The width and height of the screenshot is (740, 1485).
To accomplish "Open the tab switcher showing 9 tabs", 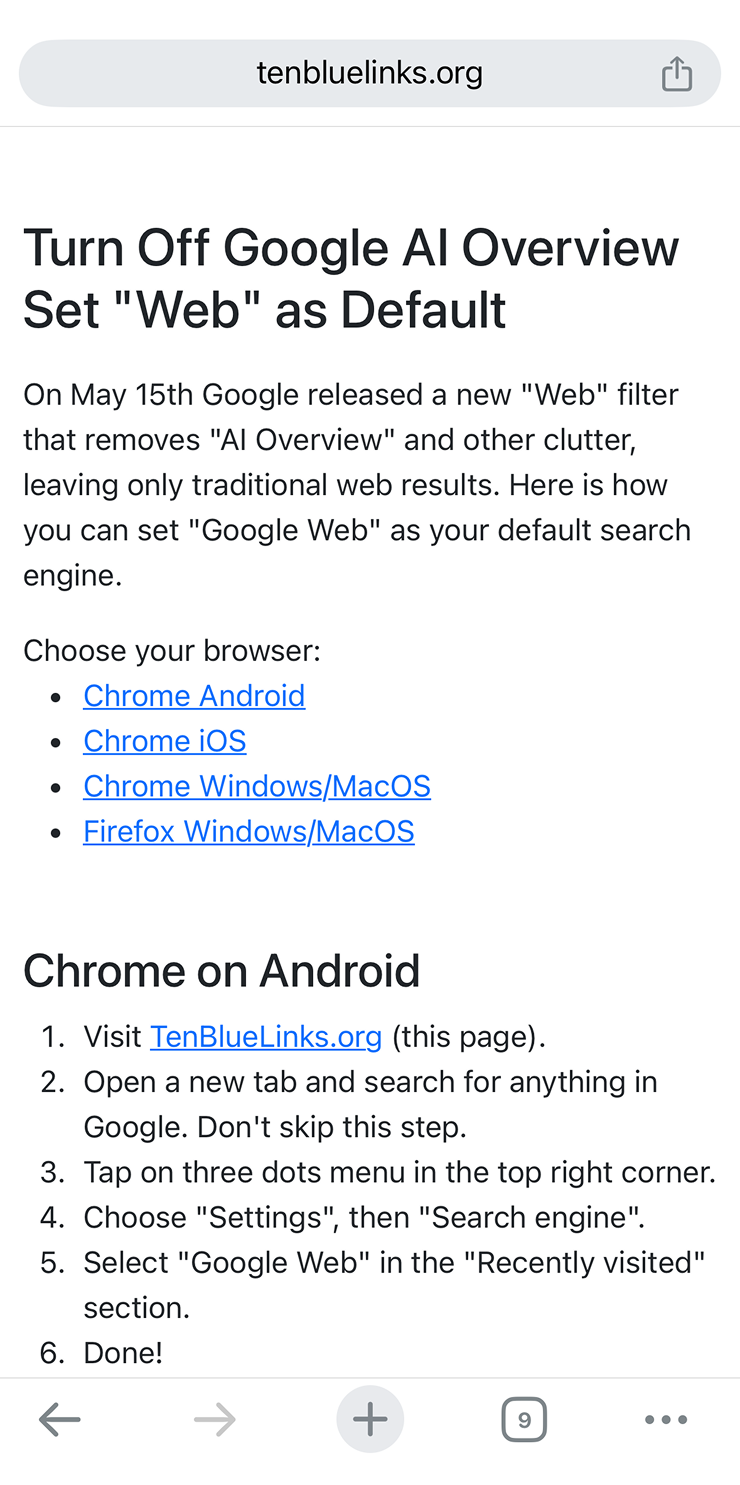I will (524, 1419).
